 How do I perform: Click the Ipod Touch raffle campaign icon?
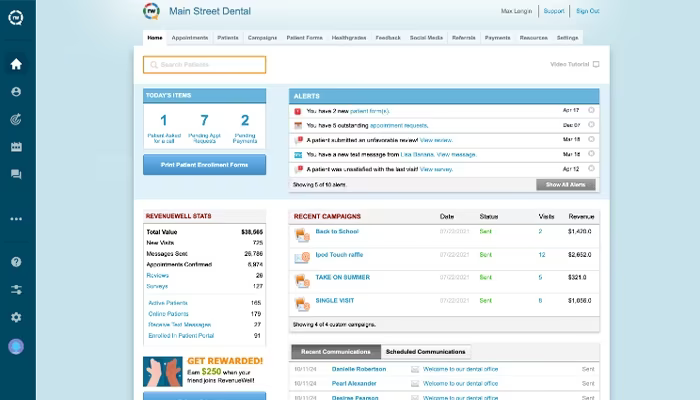coord(302,258)
